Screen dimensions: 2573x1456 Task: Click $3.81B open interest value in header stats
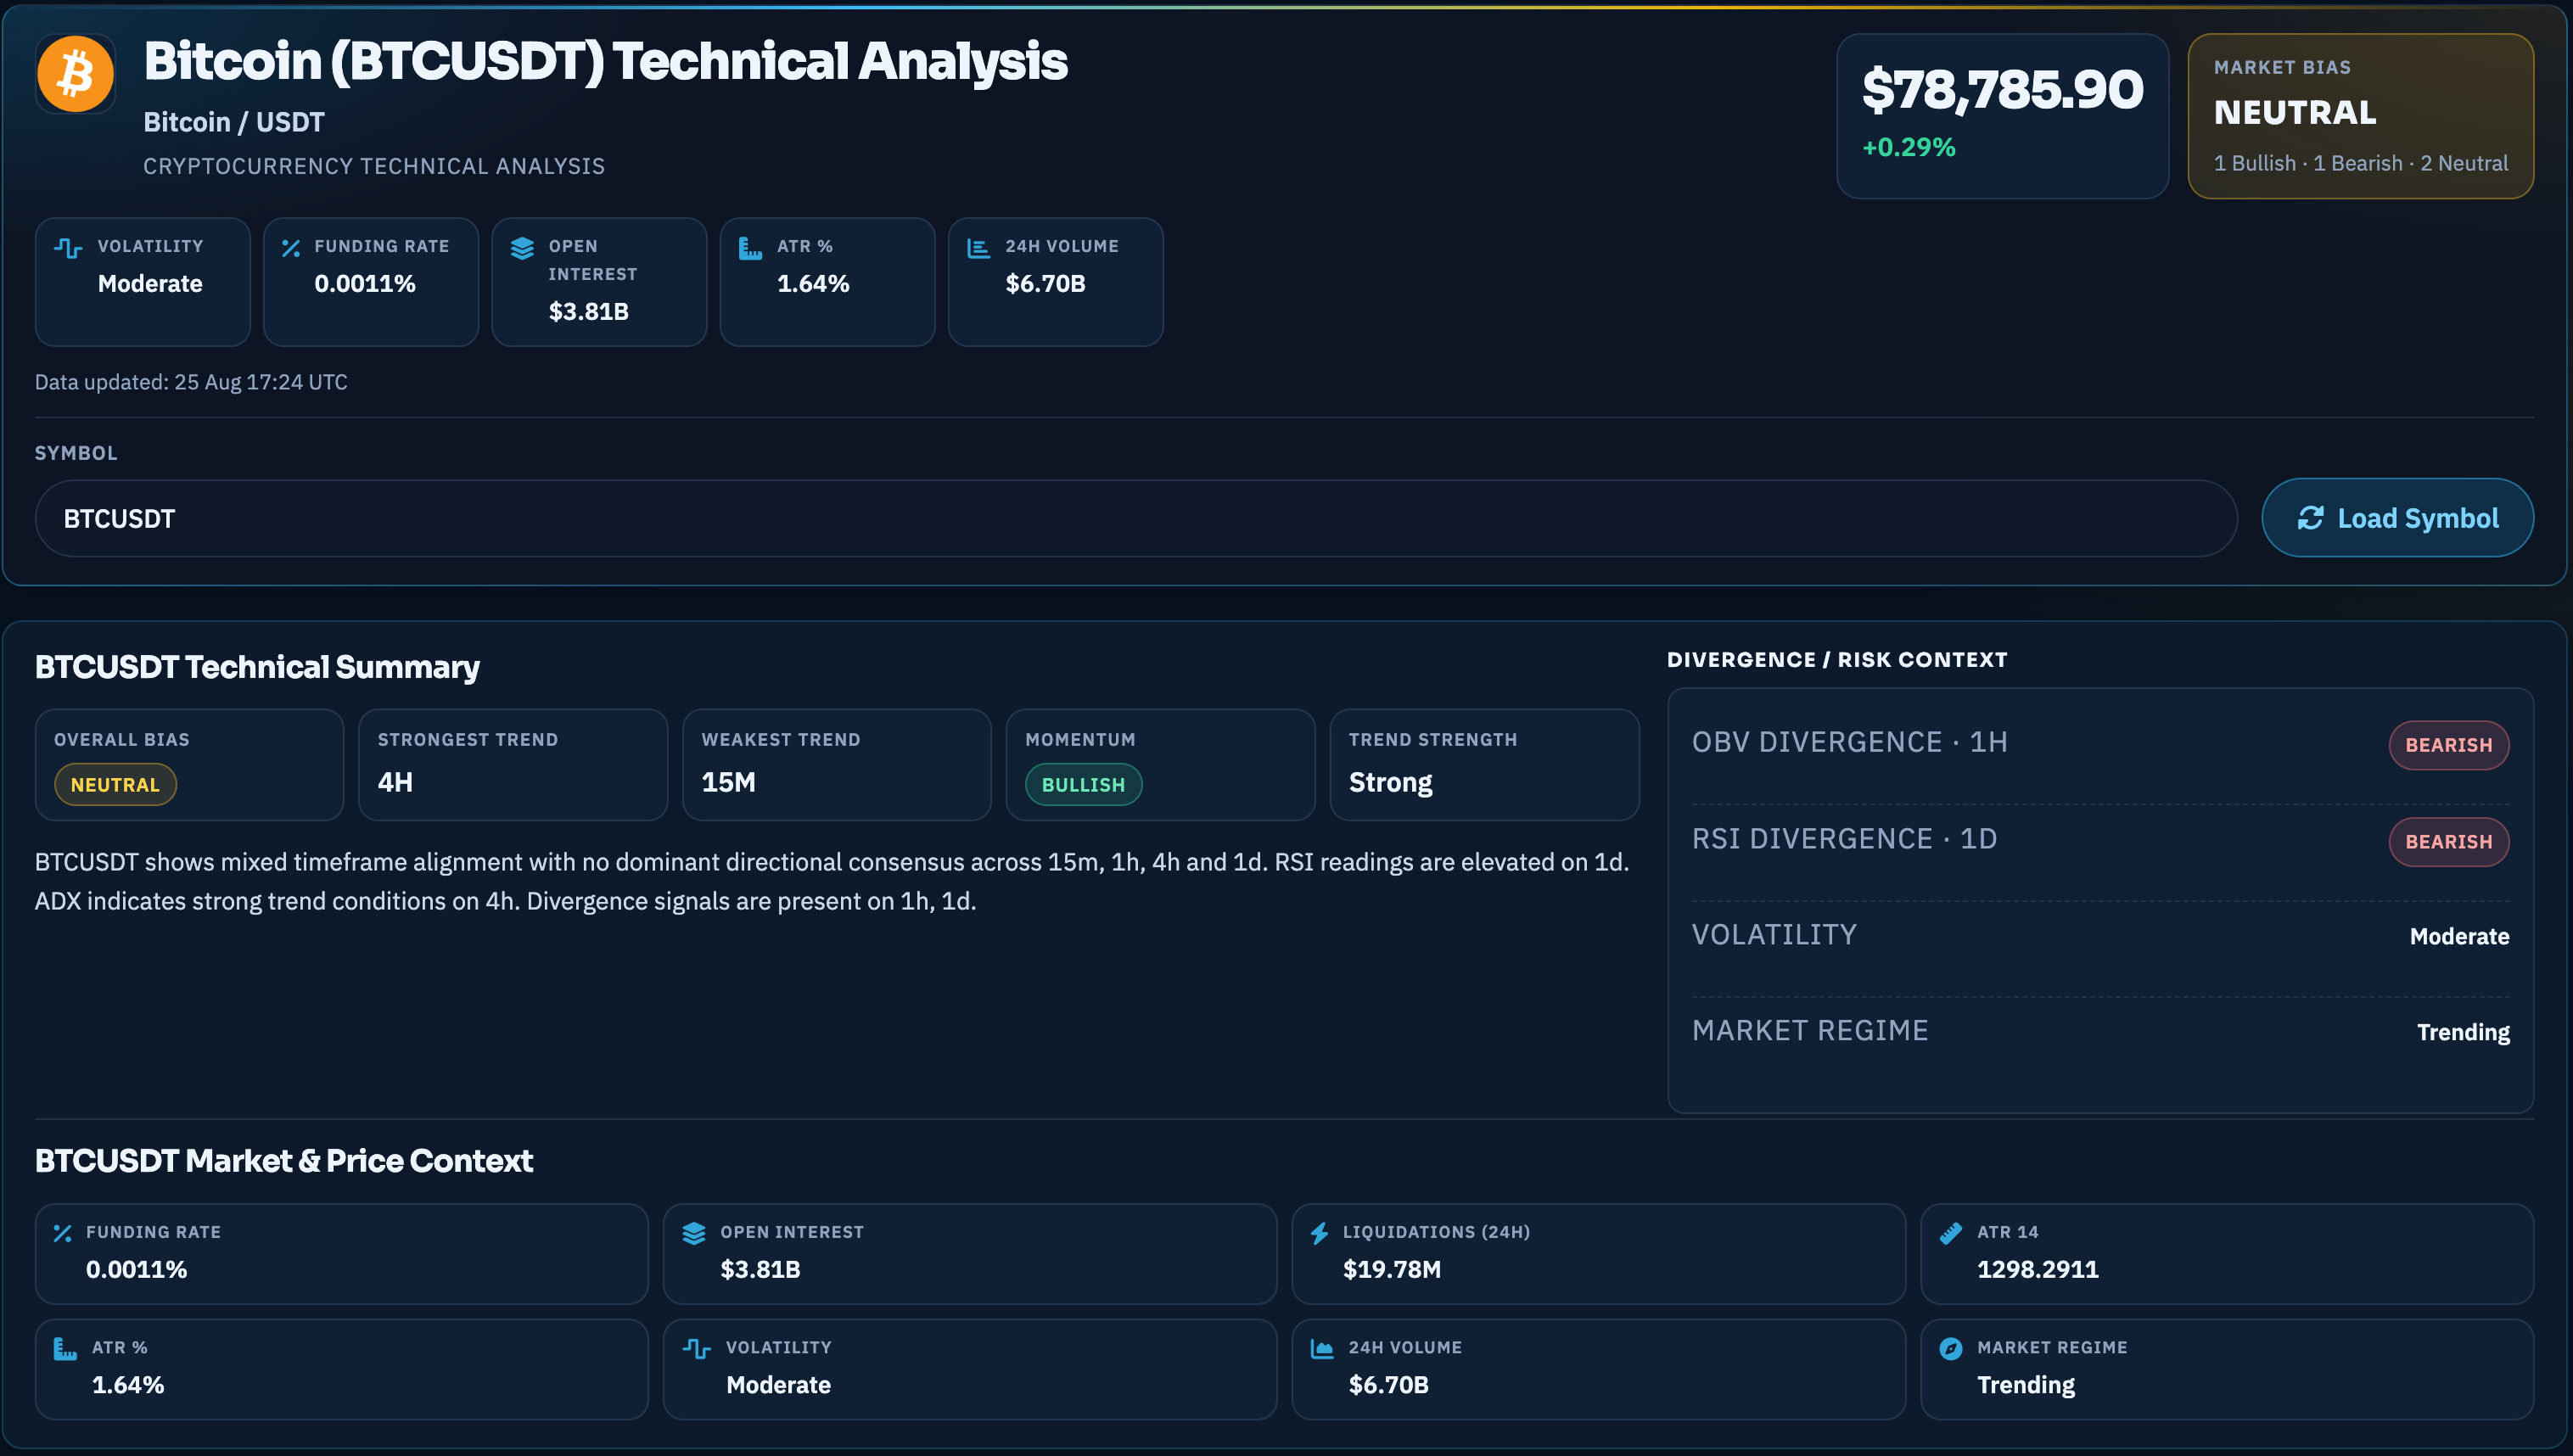coord(588,312)
